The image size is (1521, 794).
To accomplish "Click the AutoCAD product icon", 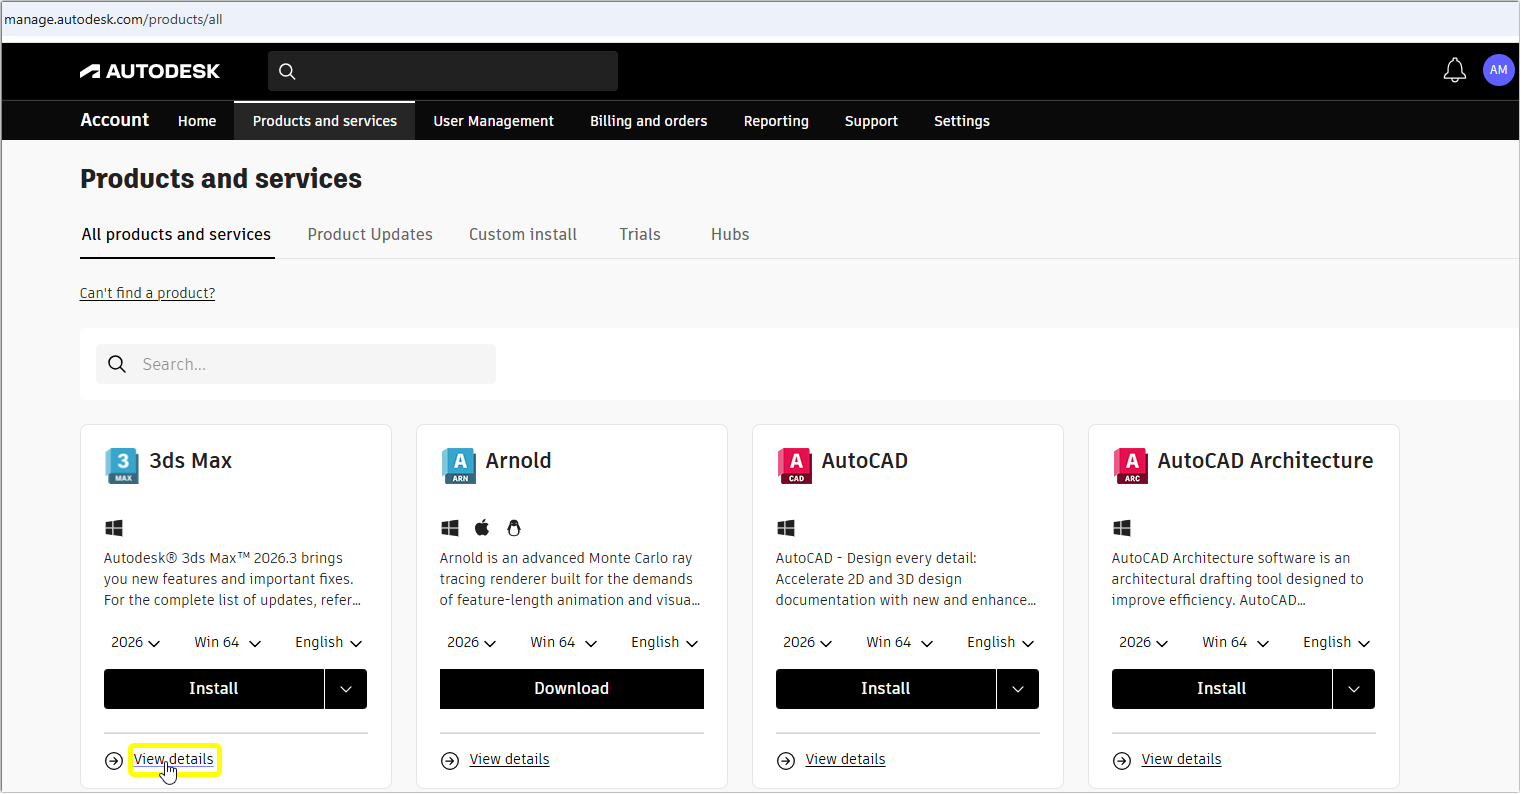I will pos(793,465).
